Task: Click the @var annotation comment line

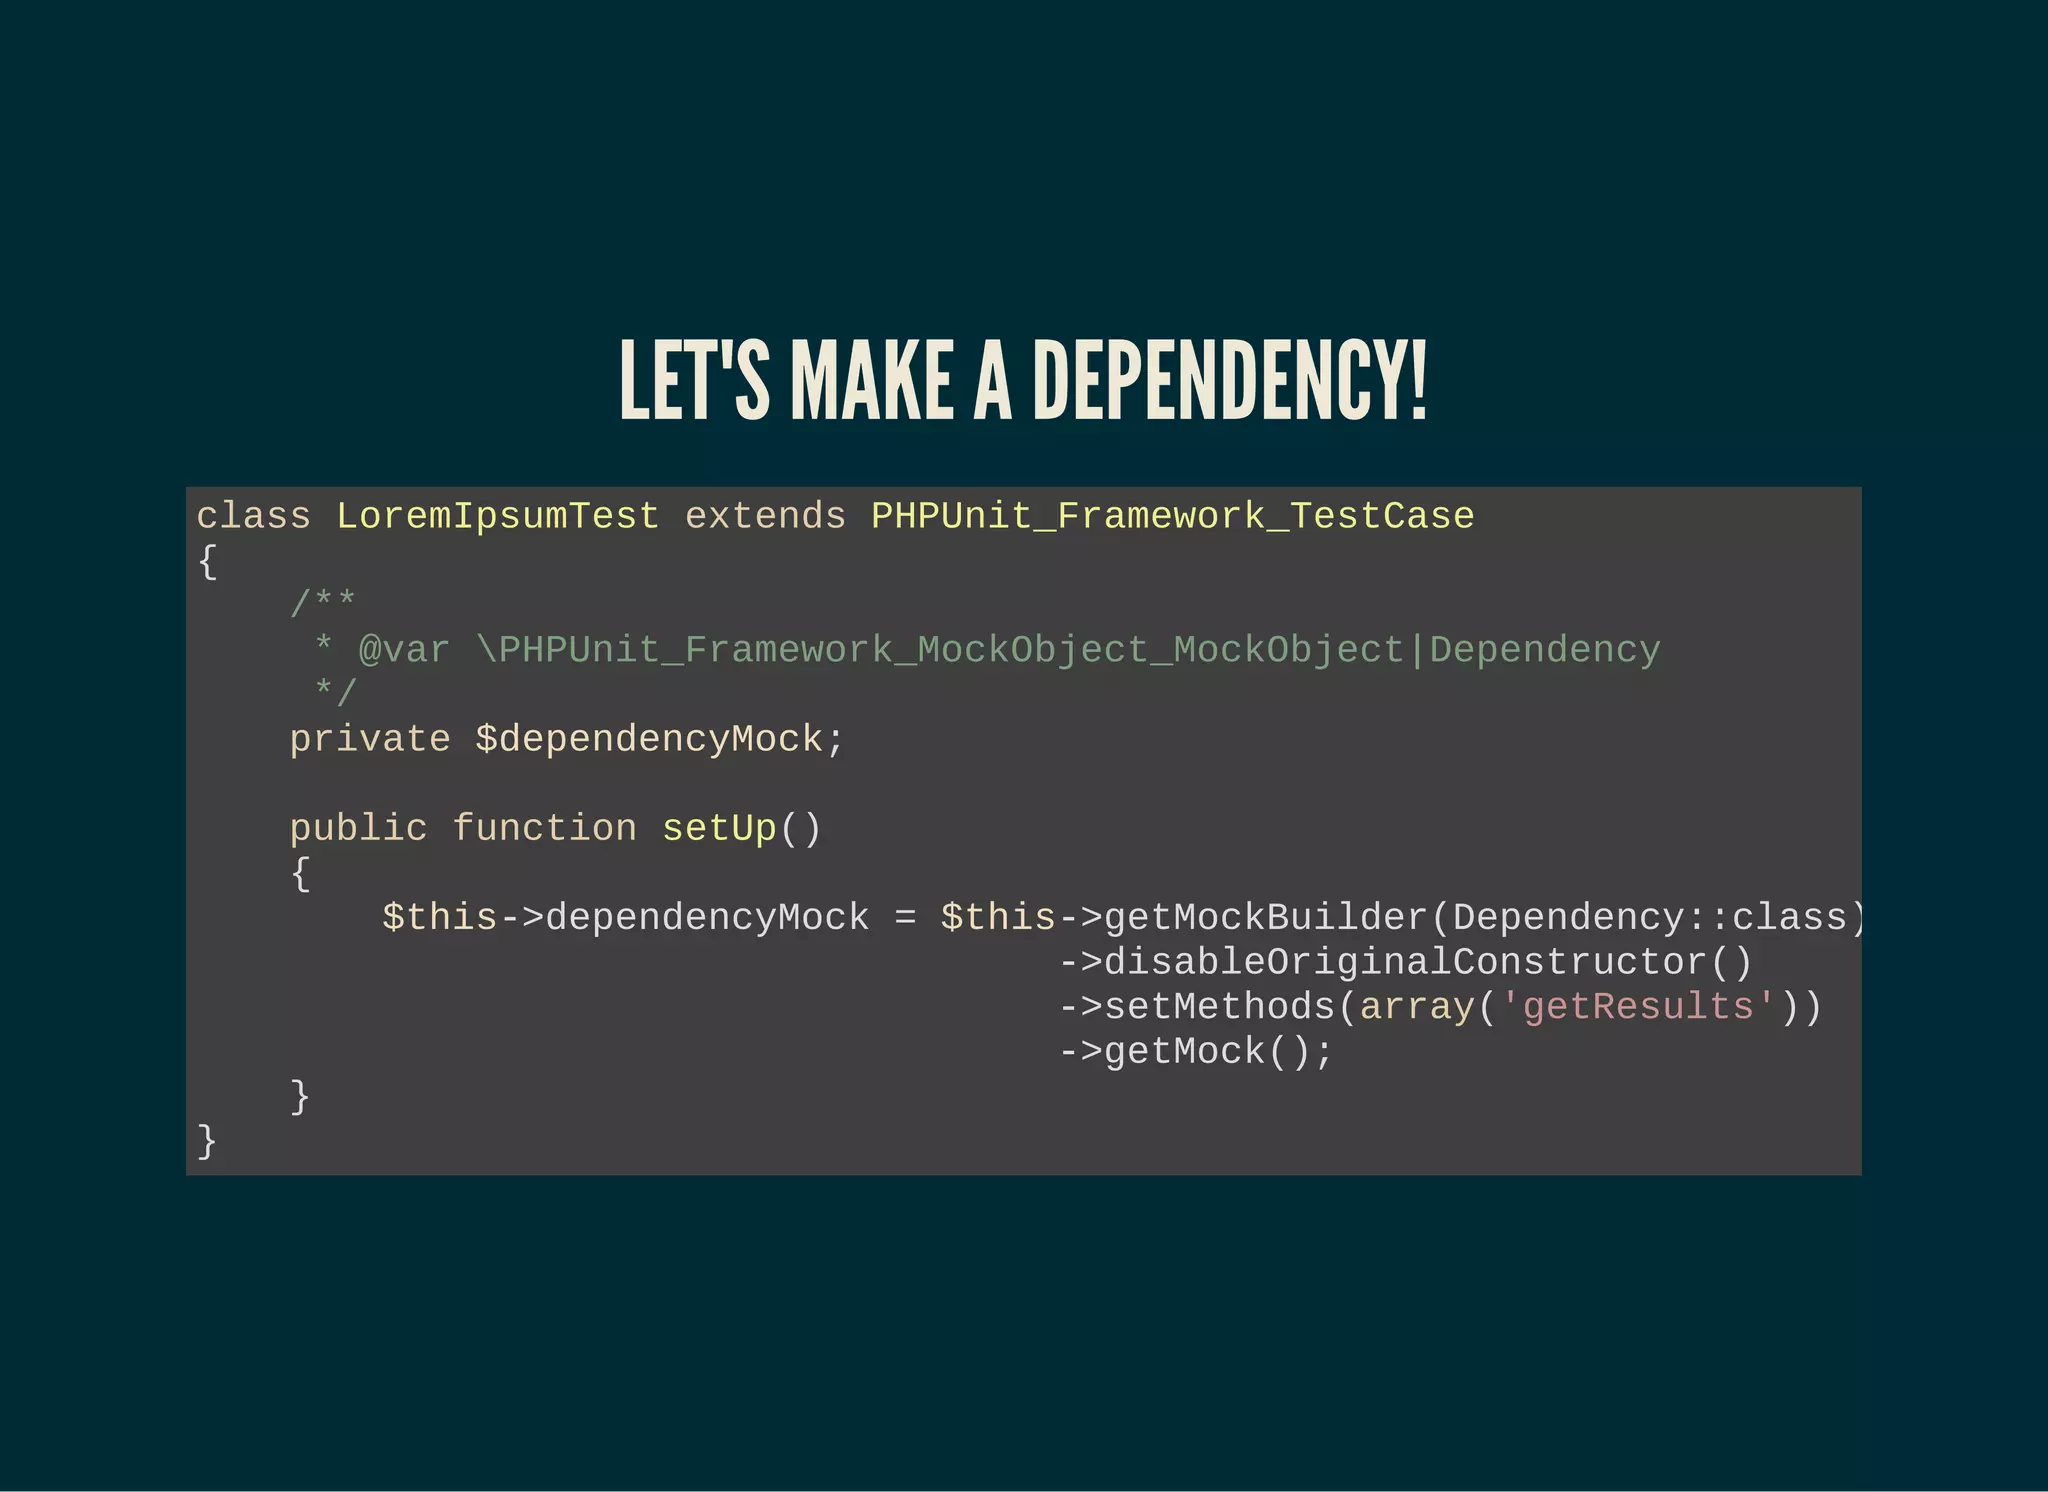Action: pyautogui.click(x=986, y=650)
